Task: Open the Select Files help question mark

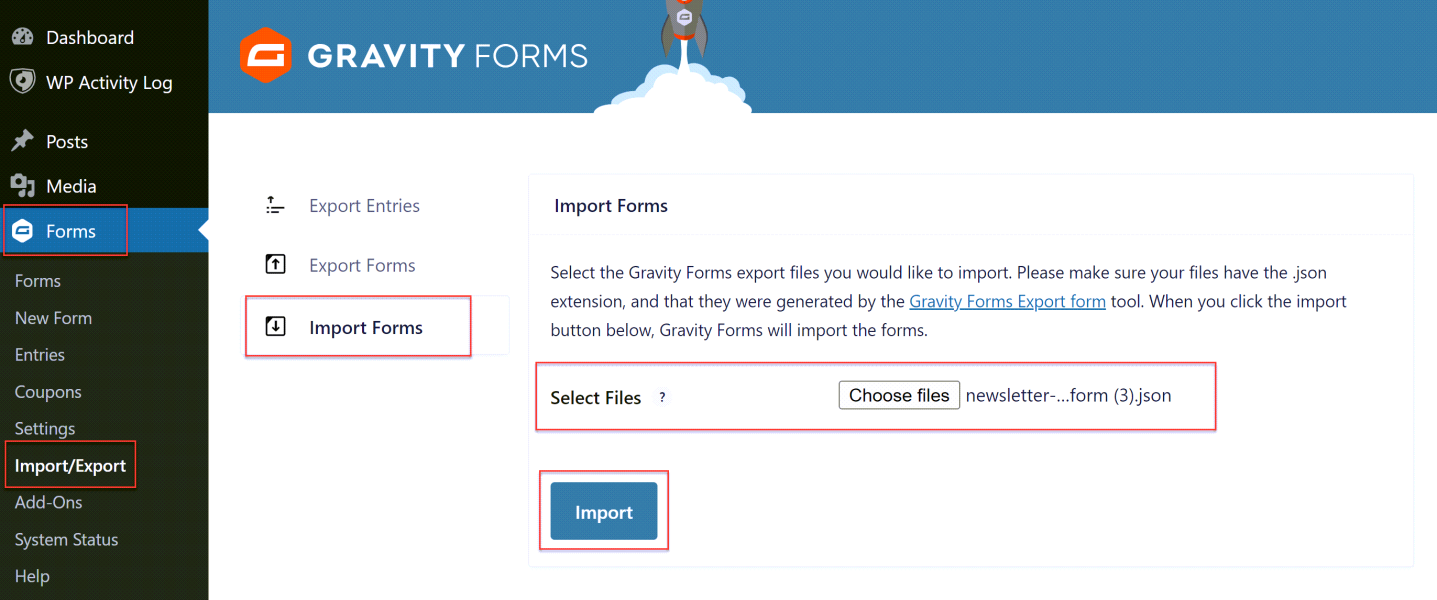Action: tap(661, 397)
